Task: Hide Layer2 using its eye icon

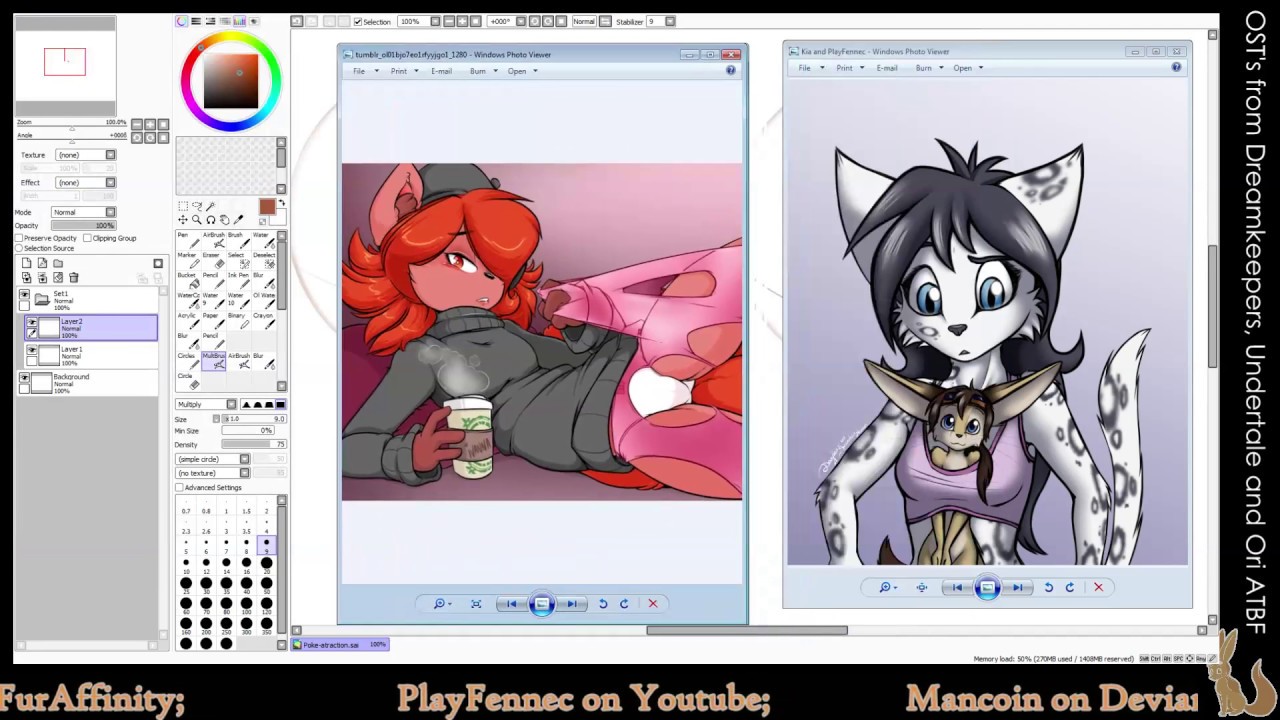Action: coord(32,322)
